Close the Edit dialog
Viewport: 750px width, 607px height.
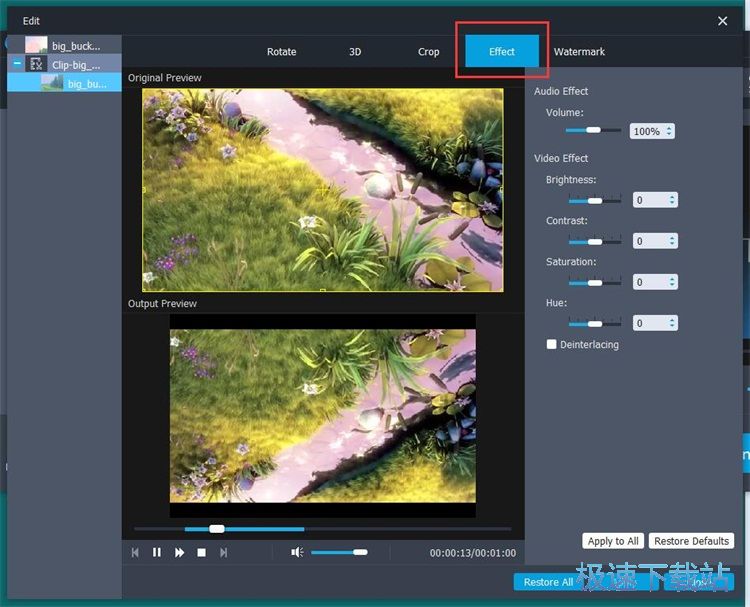click(x=722, y=21)
